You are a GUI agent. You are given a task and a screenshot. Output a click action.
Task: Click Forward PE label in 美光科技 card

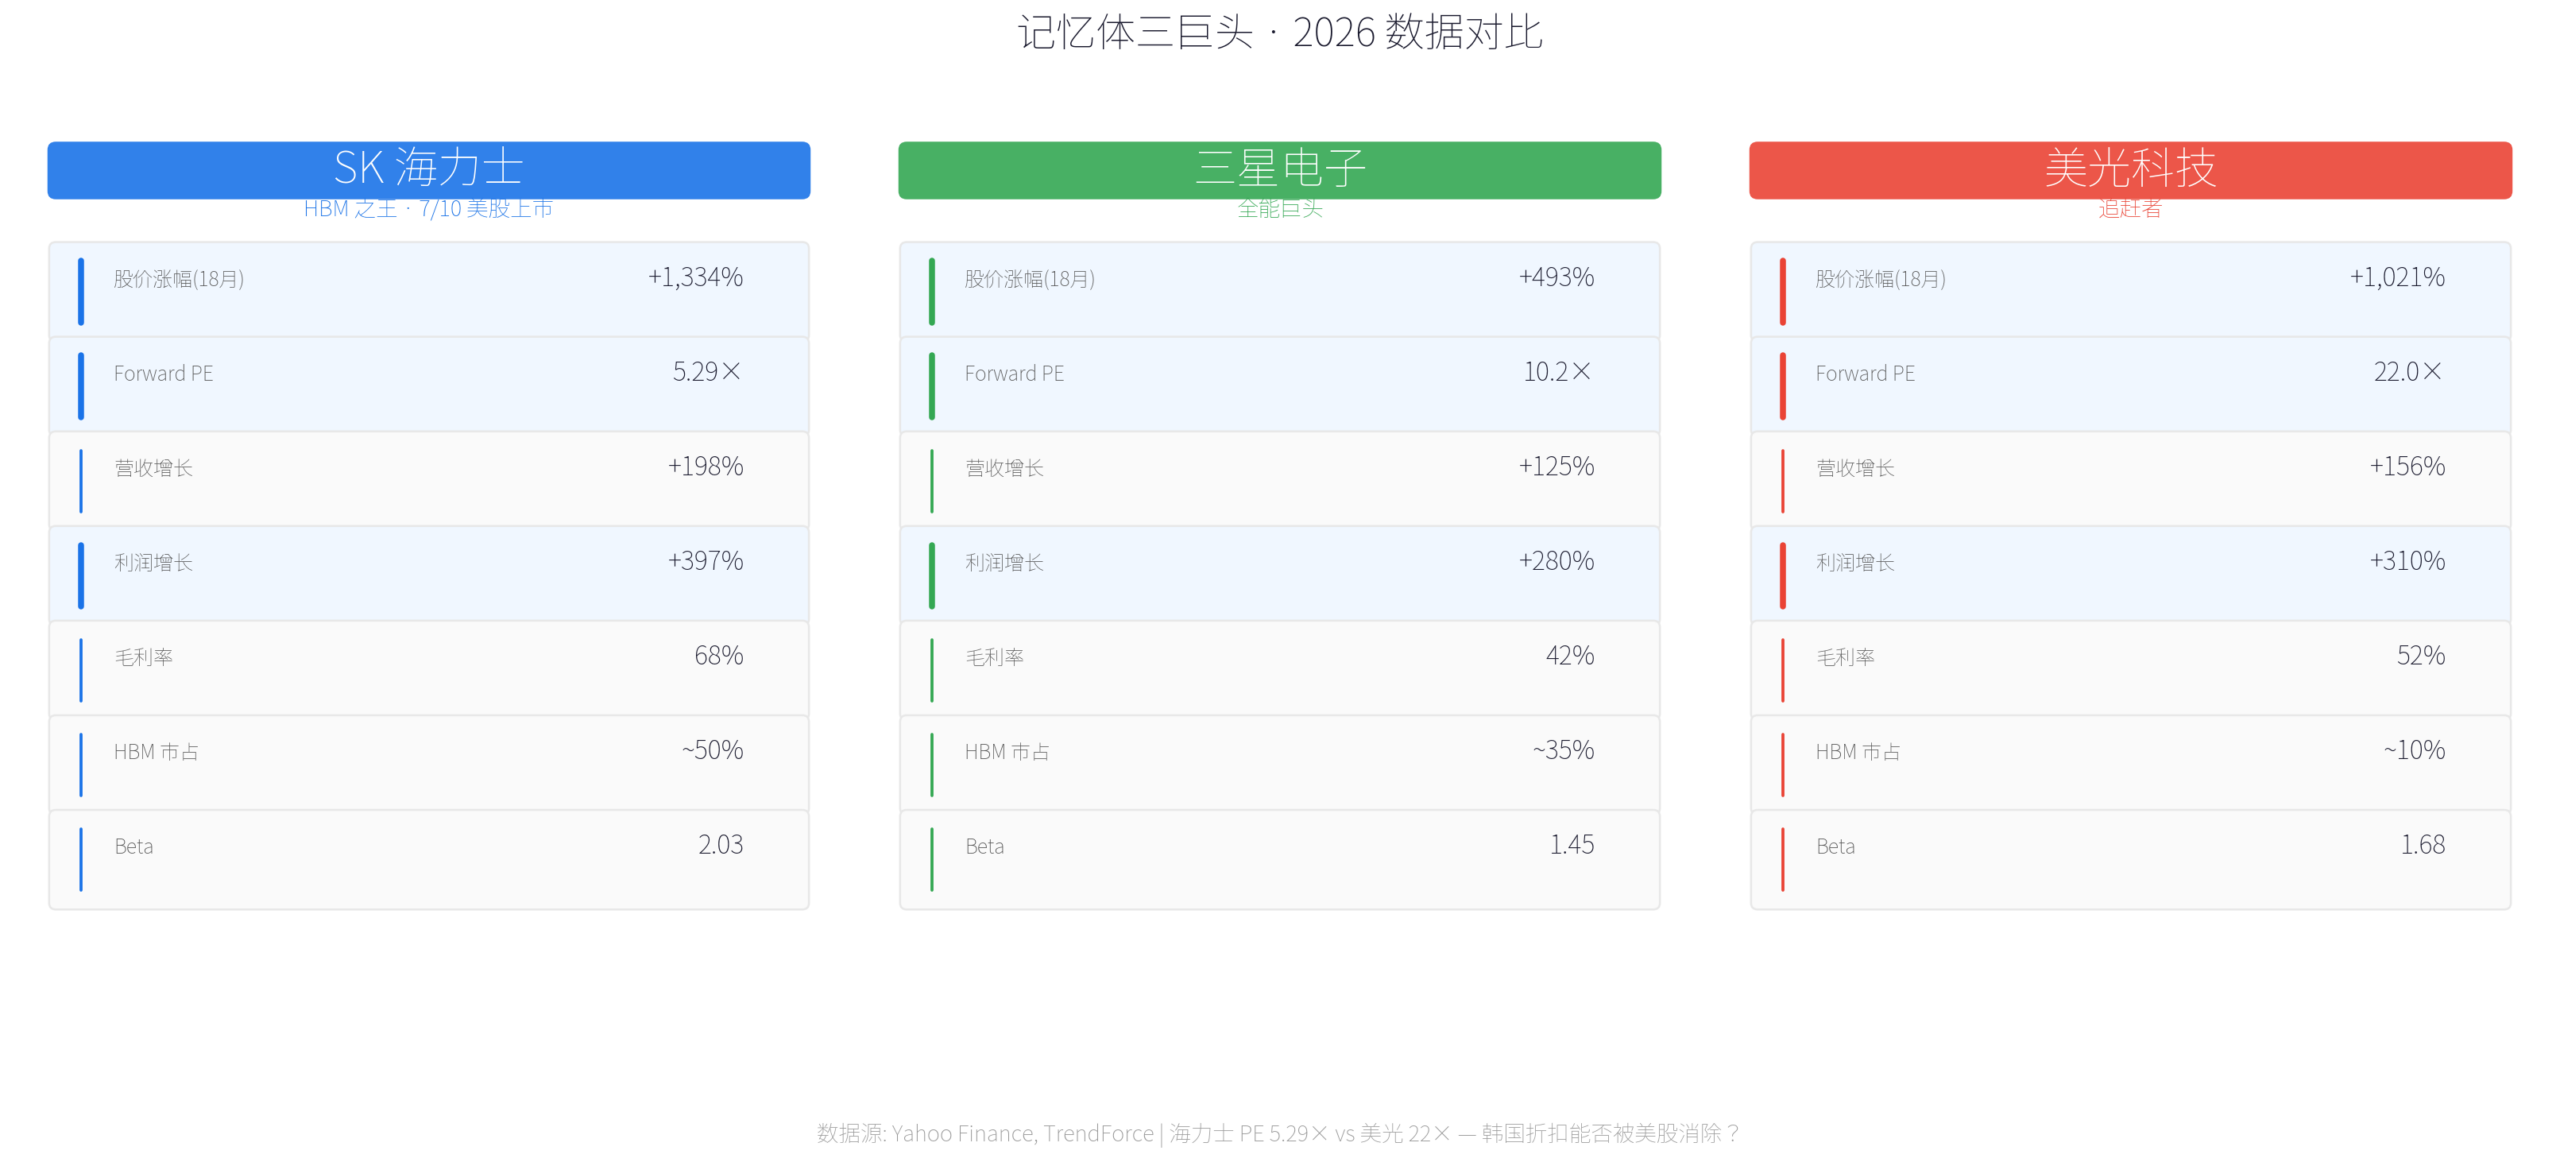1865,373
